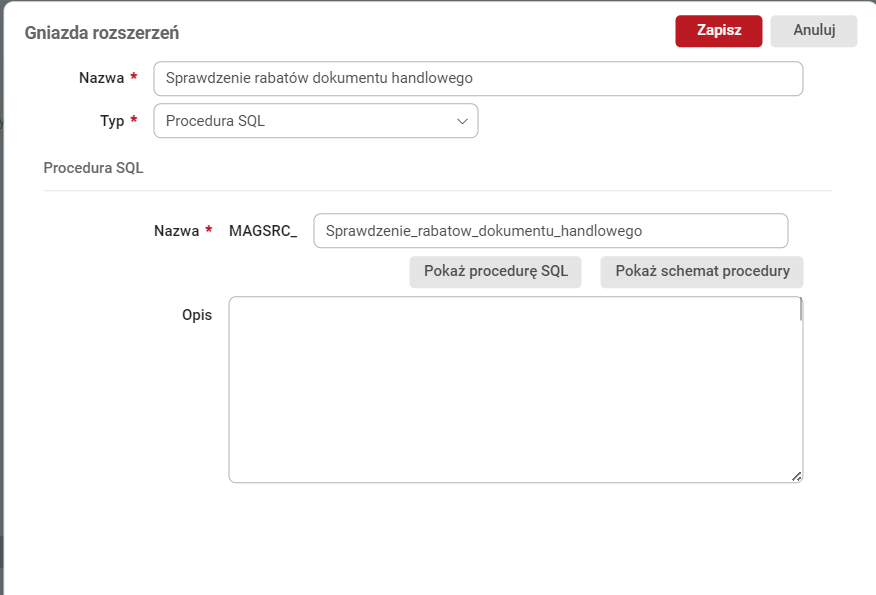
Task: Save the extension slot with Zapisz
Action: point(718,31)
